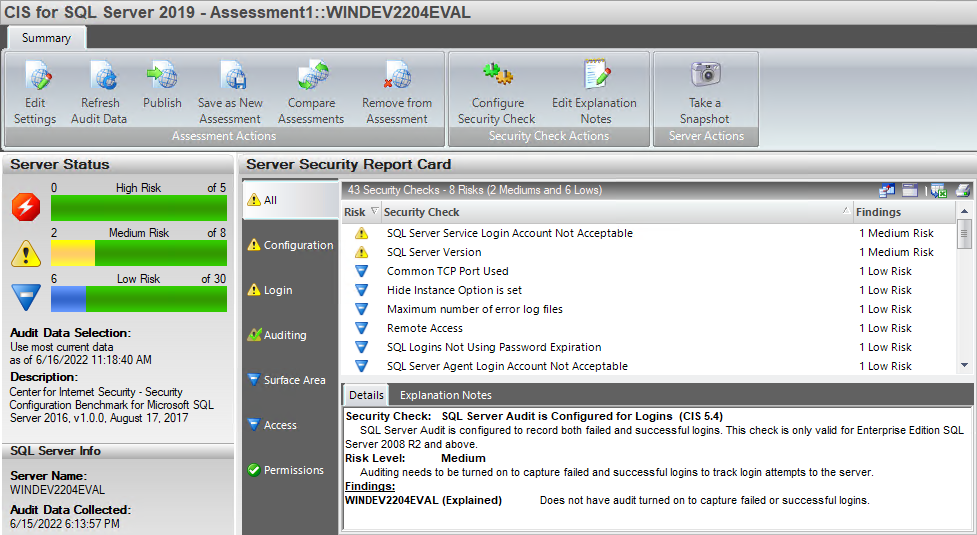
Task: Export report card to Excel icon
Action: click(937, 190)
